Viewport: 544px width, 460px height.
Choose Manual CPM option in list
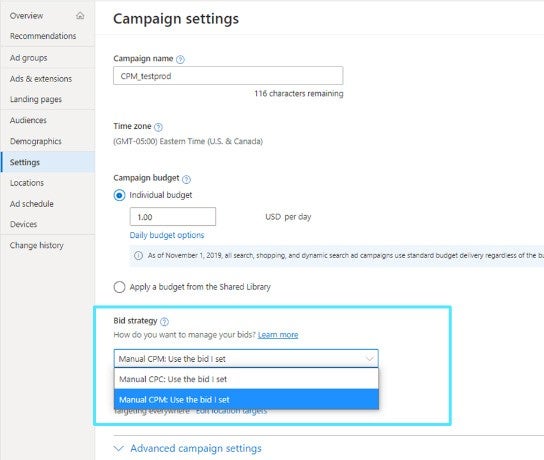[246, 399]
